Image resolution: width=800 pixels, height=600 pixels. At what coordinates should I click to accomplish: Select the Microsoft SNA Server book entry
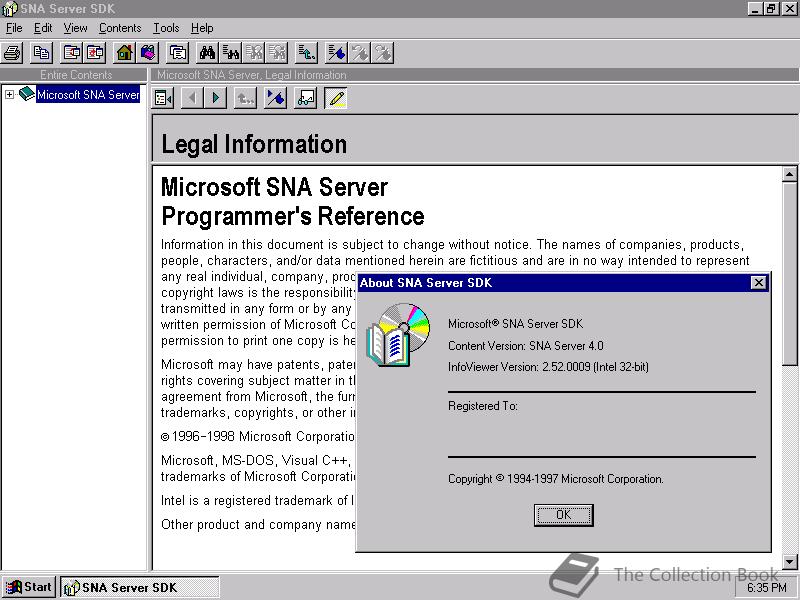tap(88, 94)
